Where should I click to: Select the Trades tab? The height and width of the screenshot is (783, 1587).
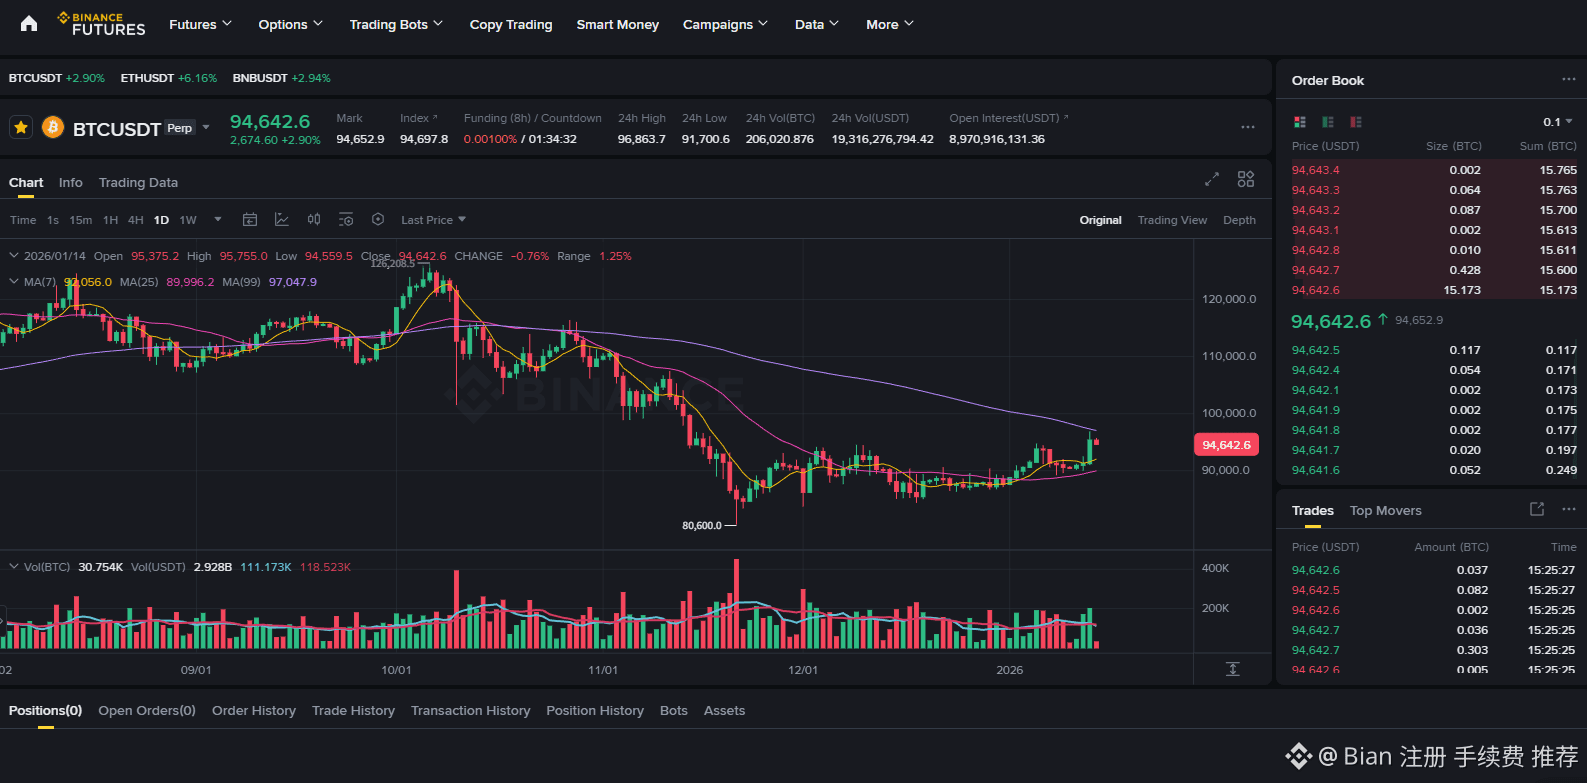(1313, 510)
